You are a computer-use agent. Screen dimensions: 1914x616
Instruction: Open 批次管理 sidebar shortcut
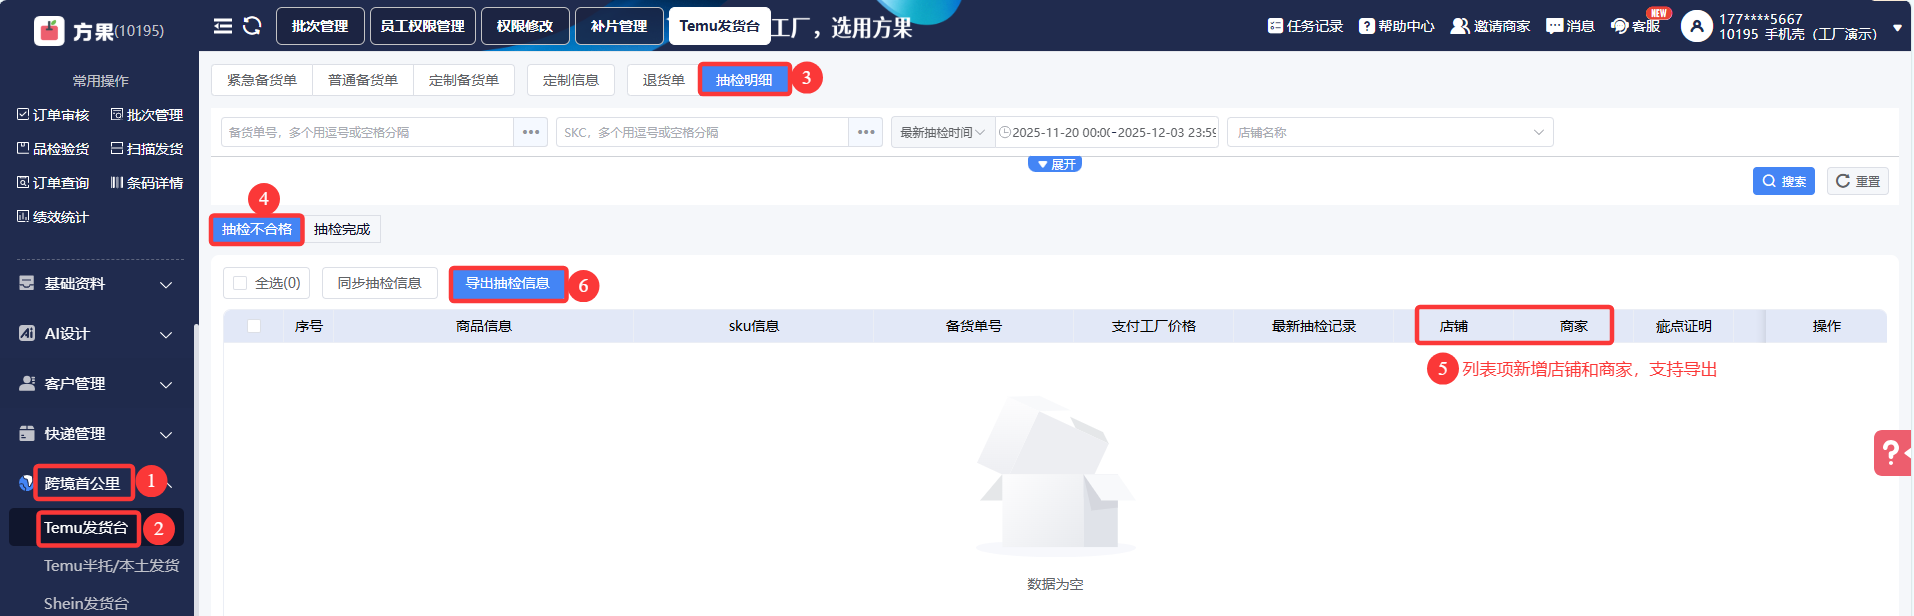coord(146,115)
